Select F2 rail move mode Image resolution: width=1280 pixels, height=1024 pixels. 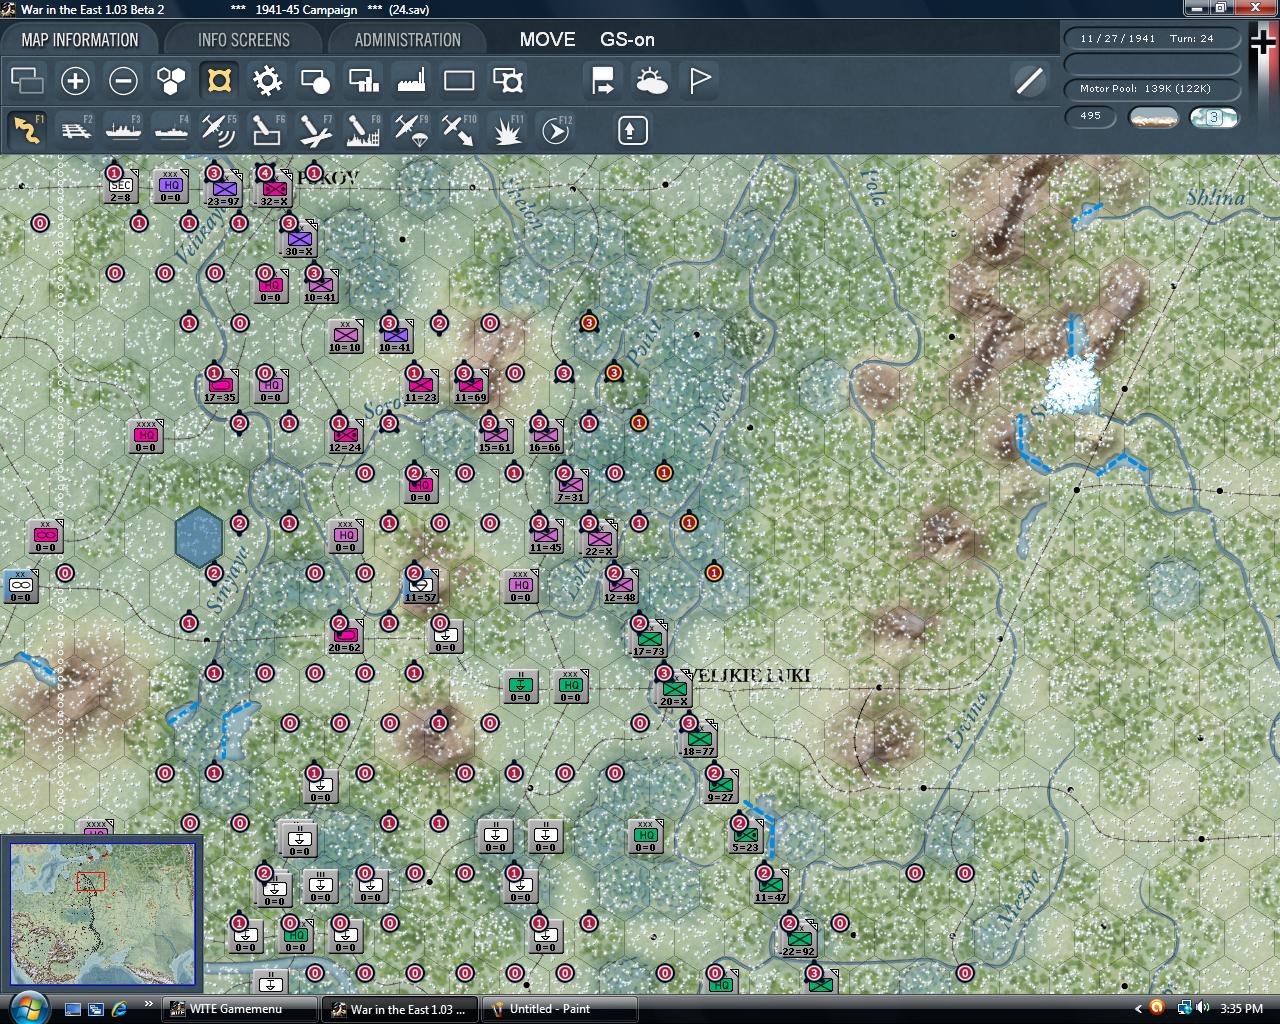click(x=75, y=130)
